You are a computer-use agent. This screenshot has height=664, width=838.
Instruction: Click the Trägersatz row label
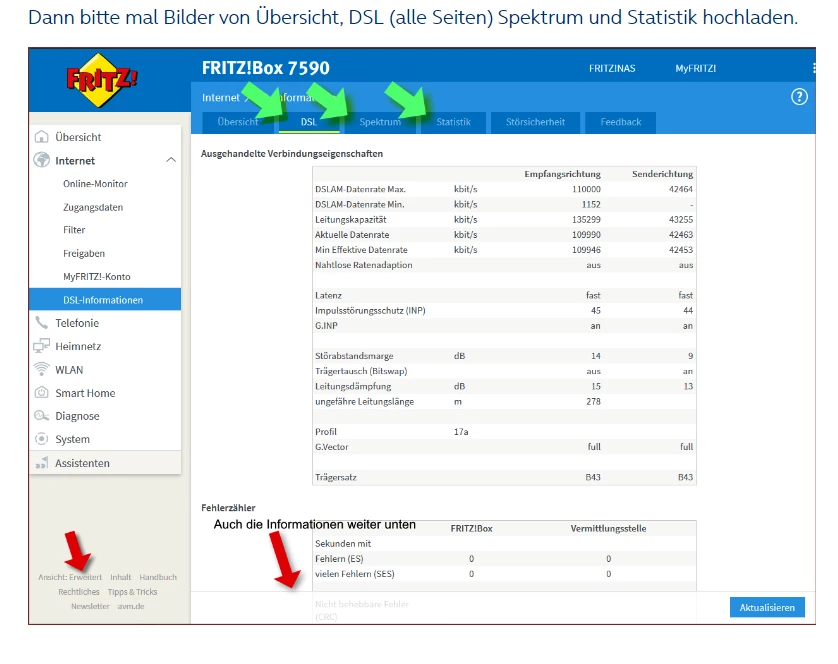336,477
